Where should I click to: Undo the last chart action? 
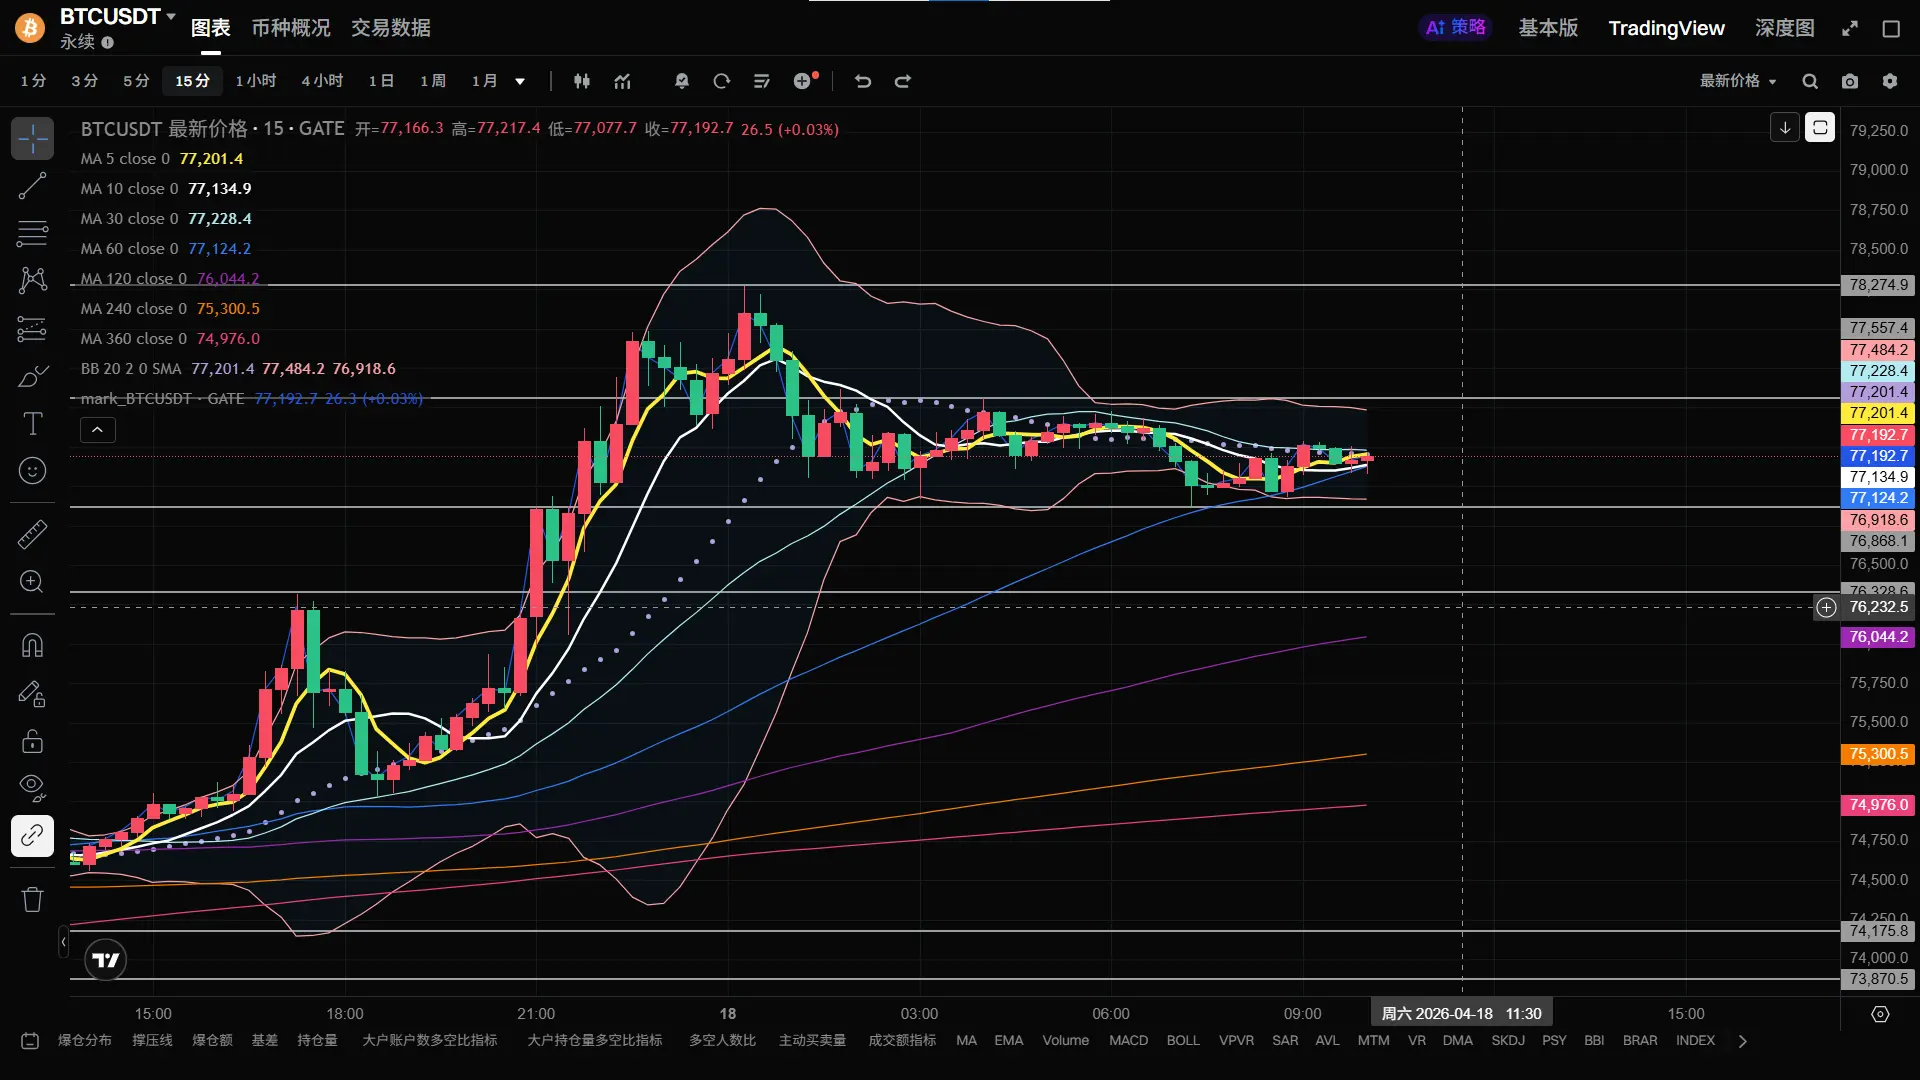863,82
